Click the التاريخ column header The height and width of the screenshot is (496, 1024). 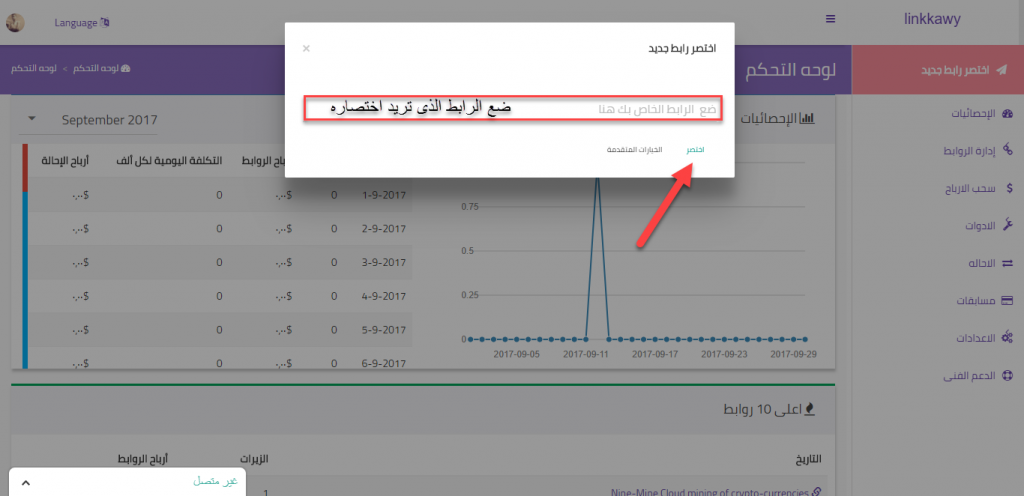coord(810,460)
